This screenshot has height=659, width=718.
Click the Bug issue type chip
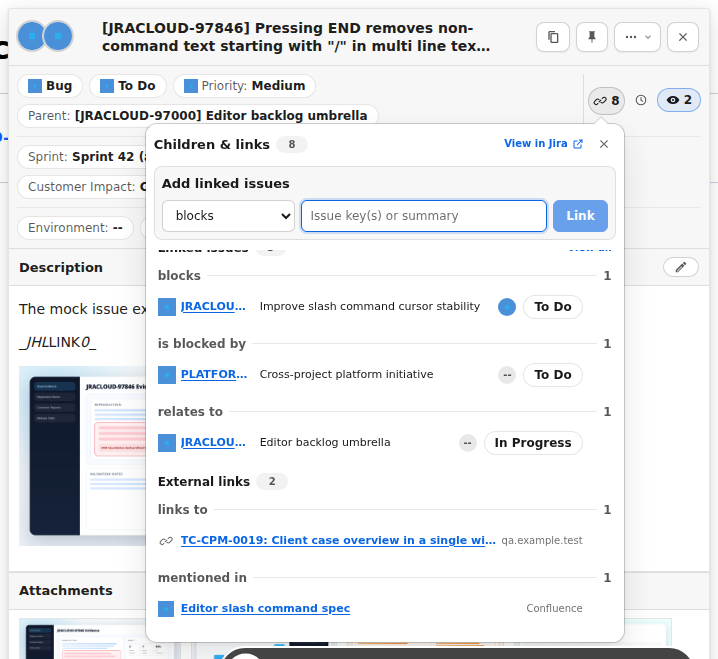coord(50,86)
